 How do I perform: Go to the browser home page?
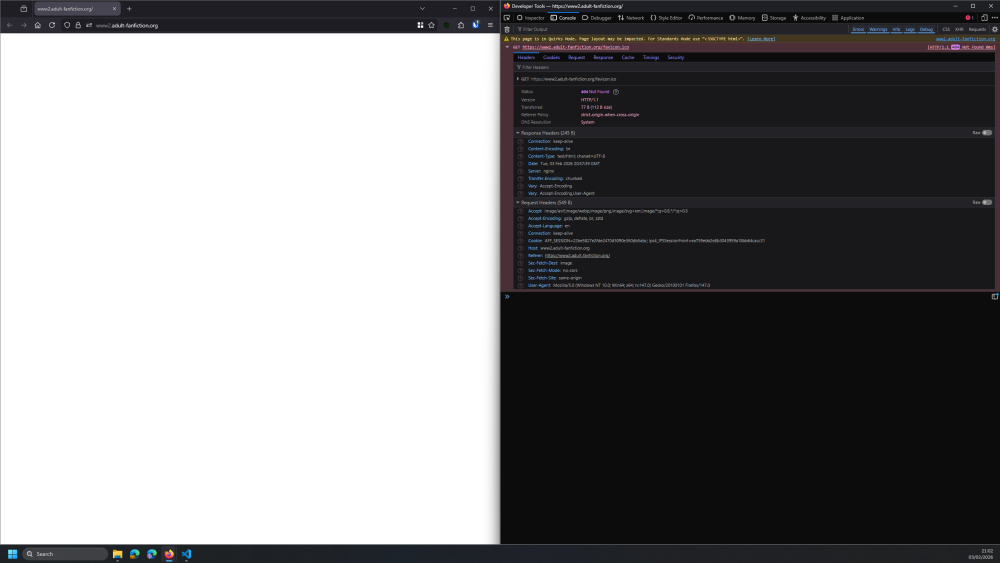(38, 25)
